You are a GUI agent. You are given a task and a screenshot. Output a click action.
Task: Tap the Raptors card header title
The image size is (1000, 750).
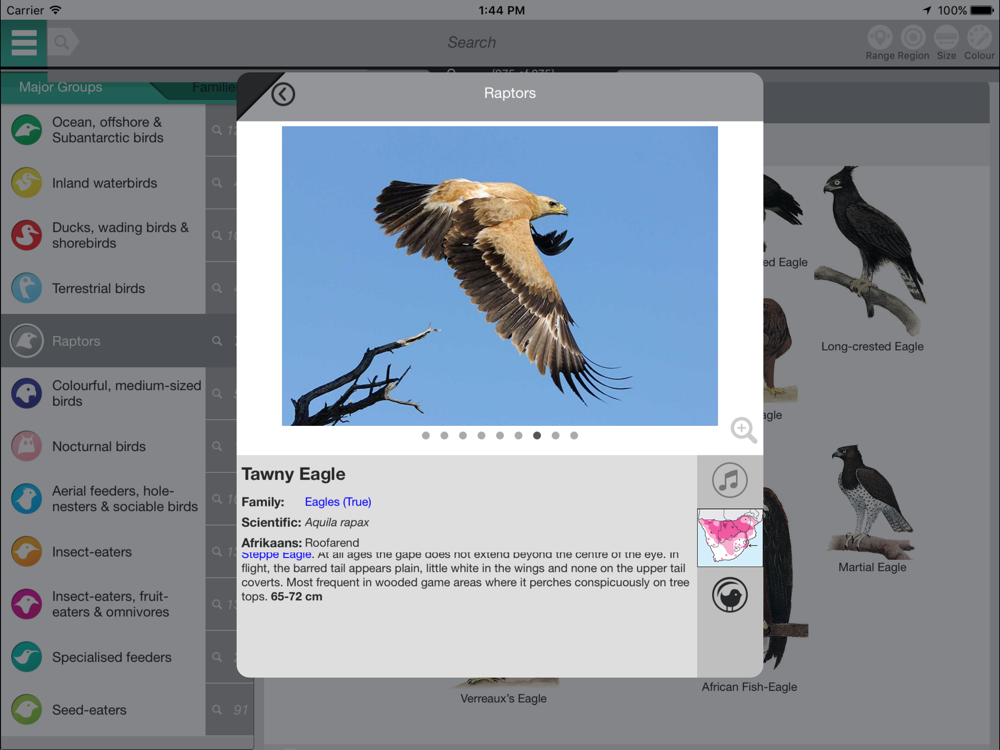pos(510,93)
